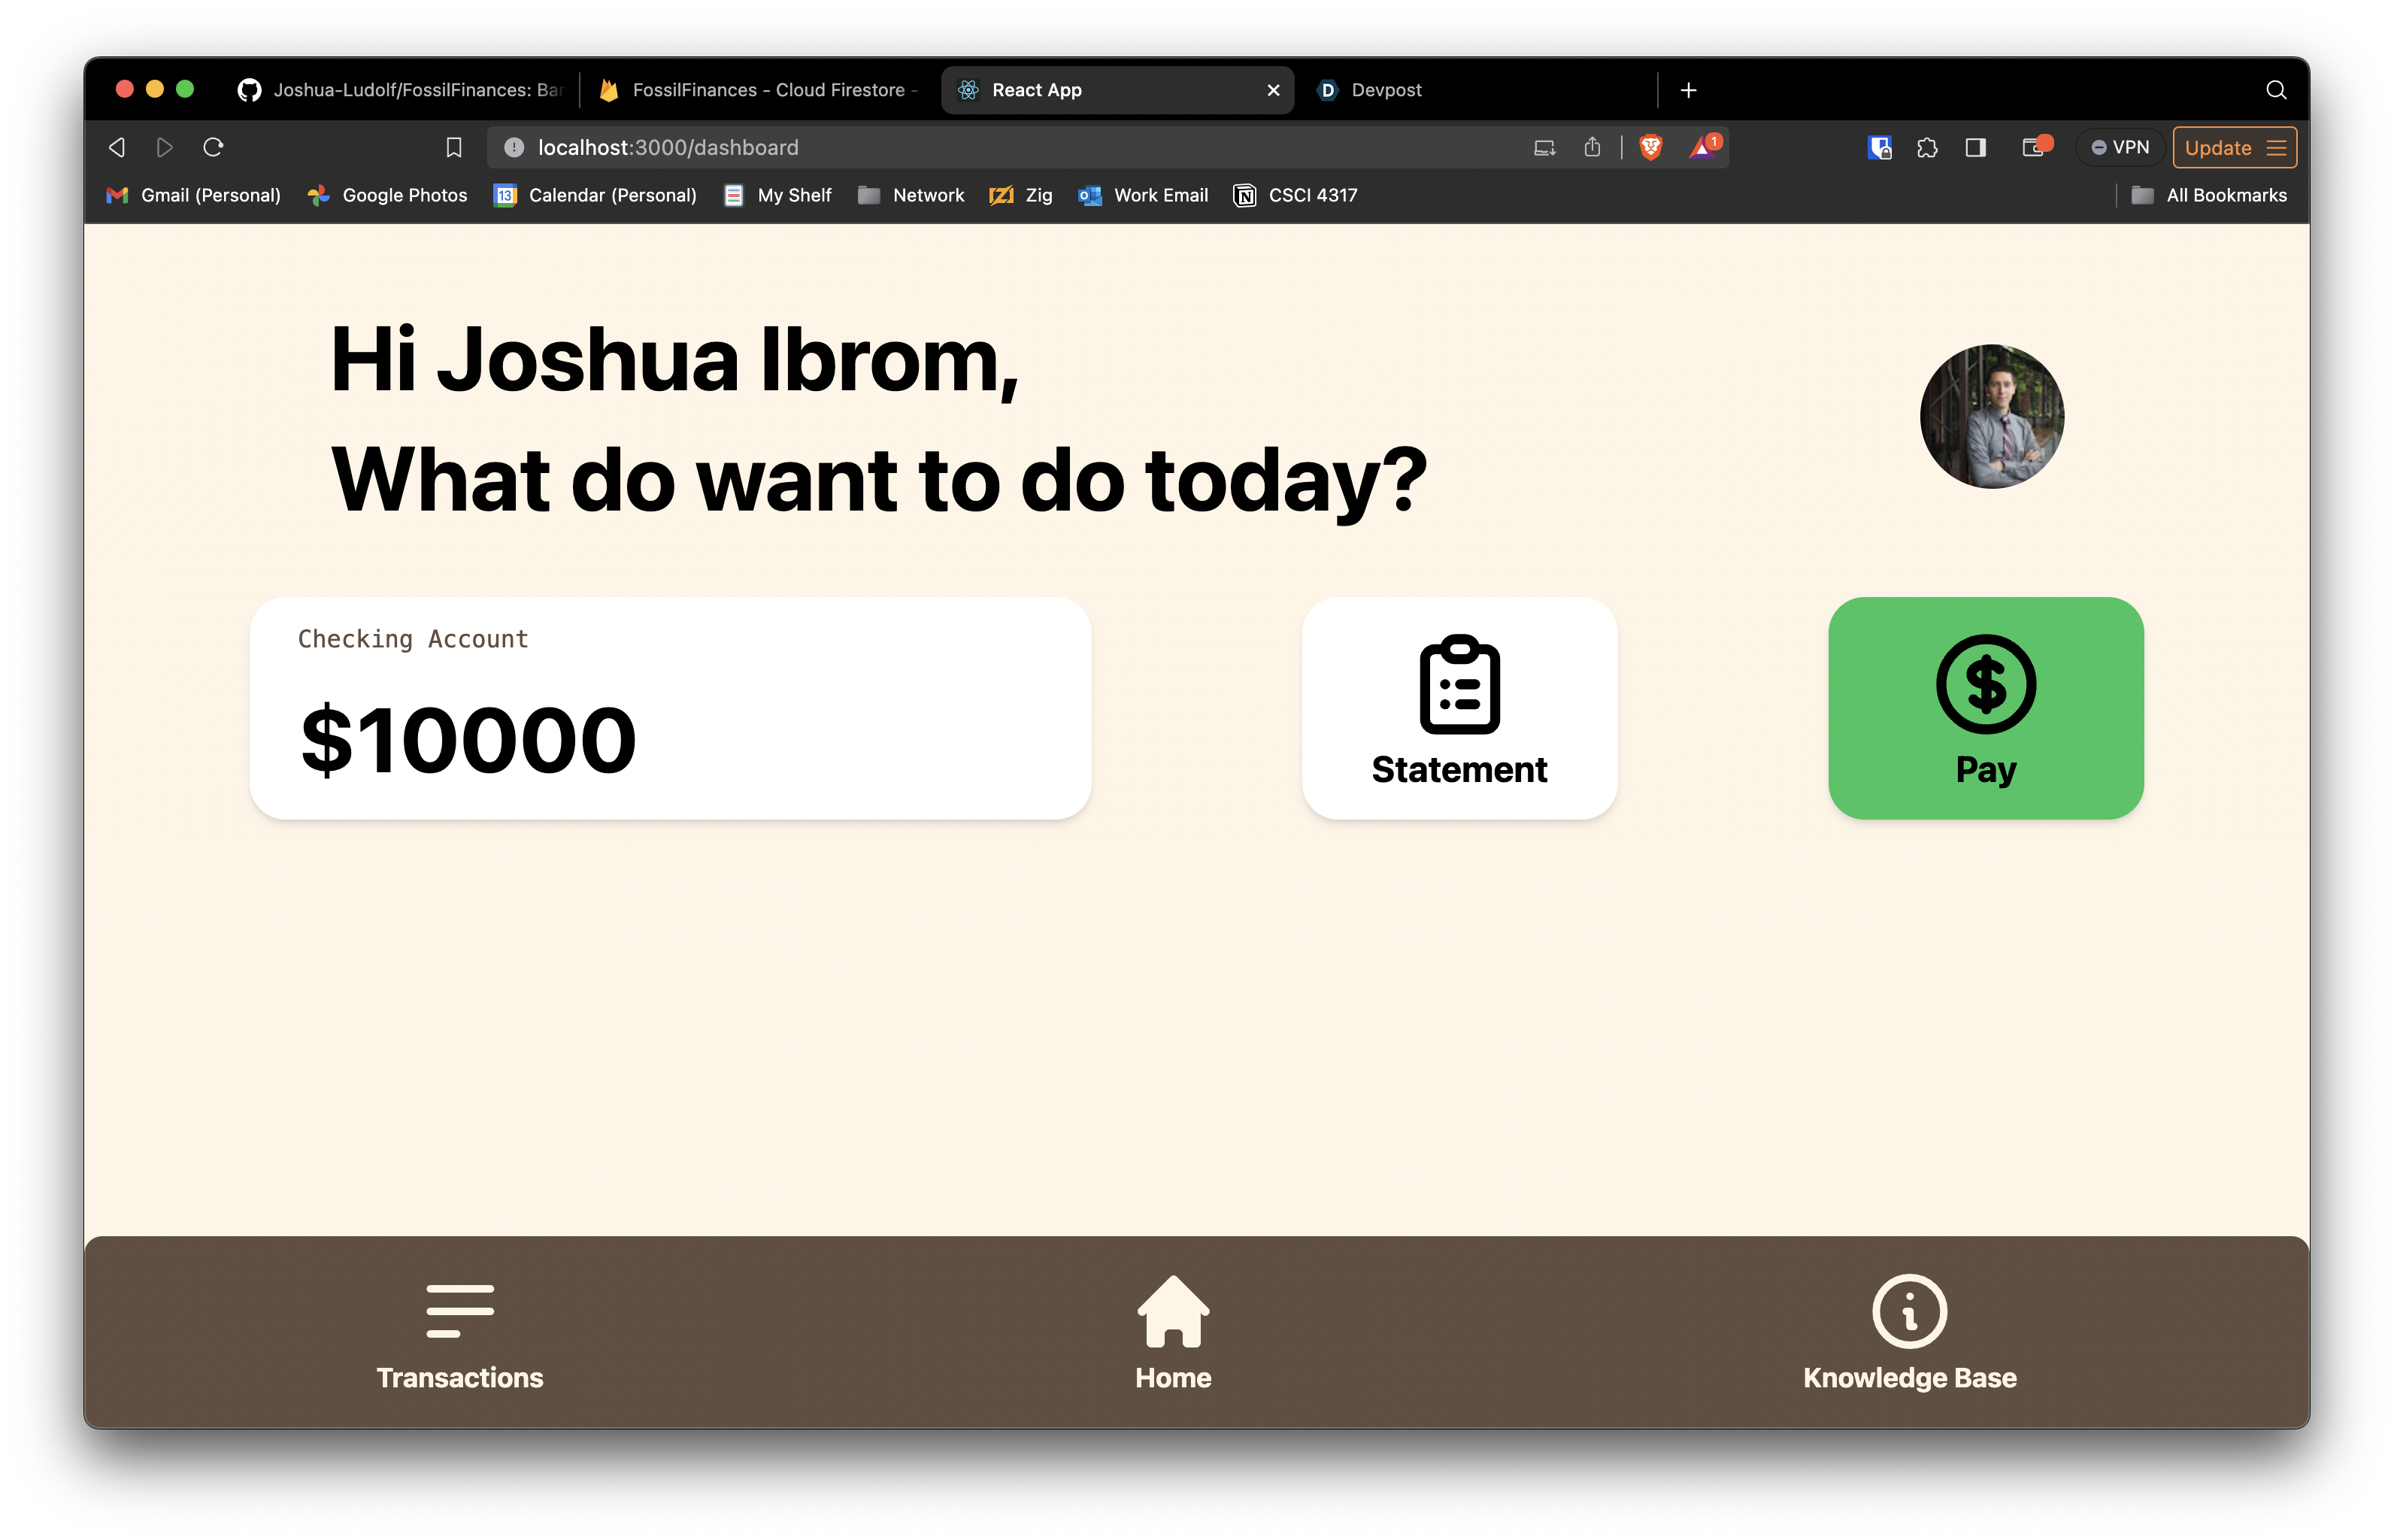The height and width of the screenshot is (1540, 2394).
Task: Expand the Network bookmarks folder
Action: coord(911,196)
